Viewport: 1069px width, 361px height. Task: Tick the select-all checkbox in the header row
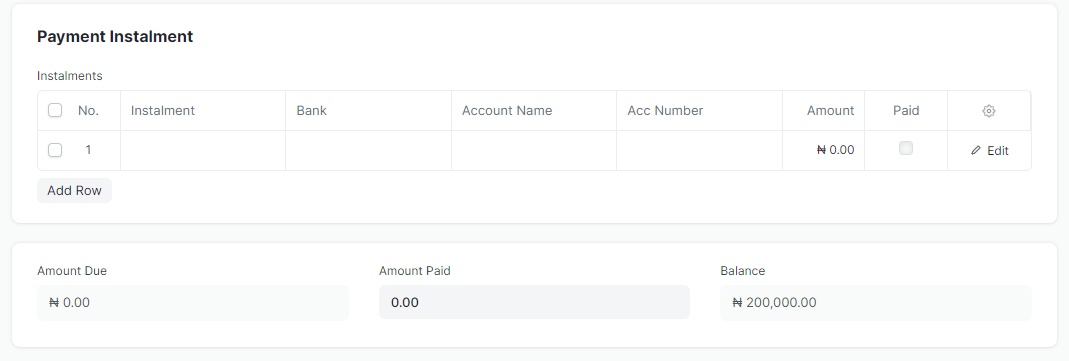coord(55,110)
